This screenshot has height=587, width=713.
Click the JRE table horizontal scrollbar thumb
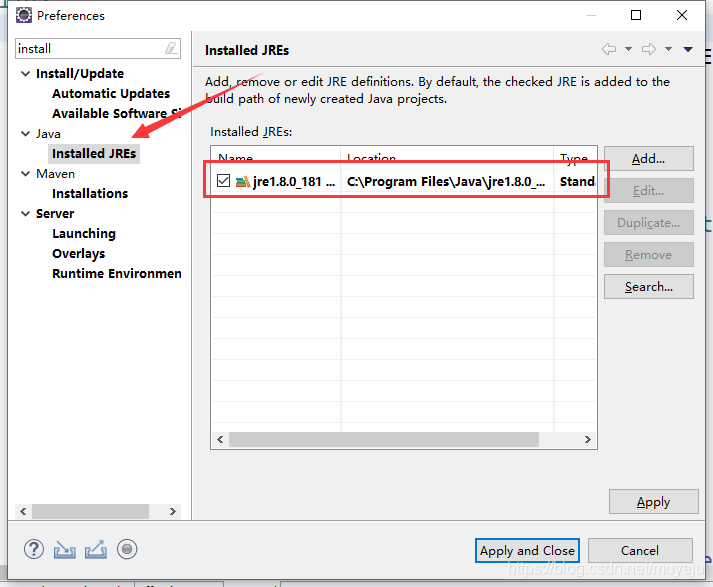pos(384,439)
